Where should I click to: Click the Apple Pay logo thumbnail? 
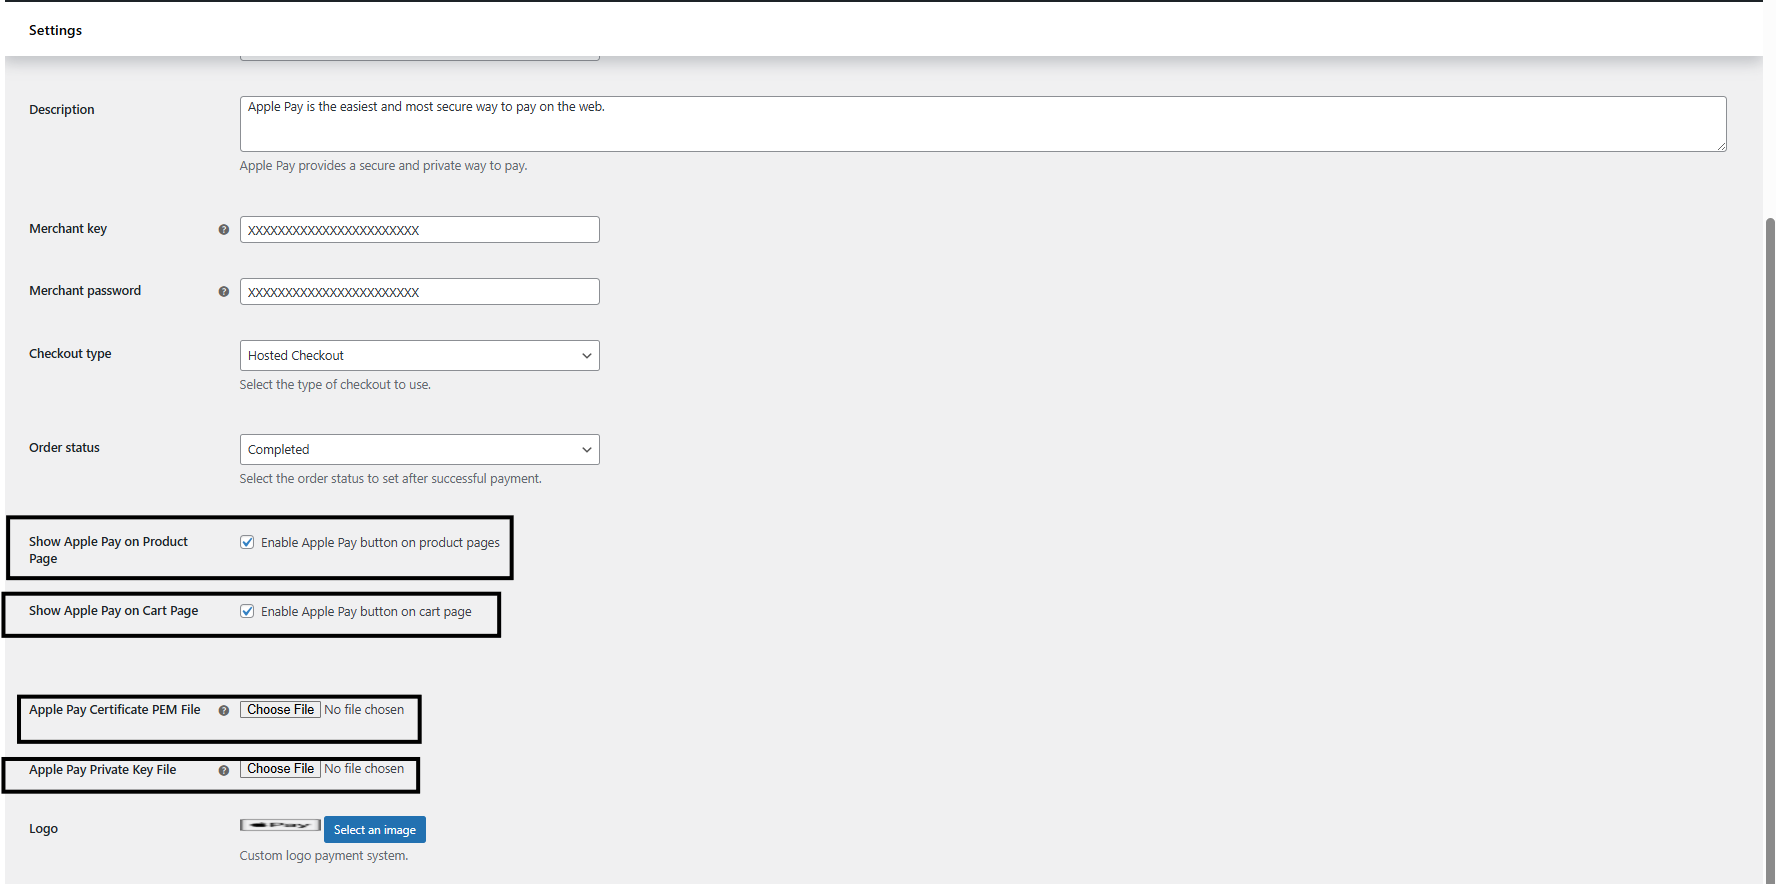(280, 825)
